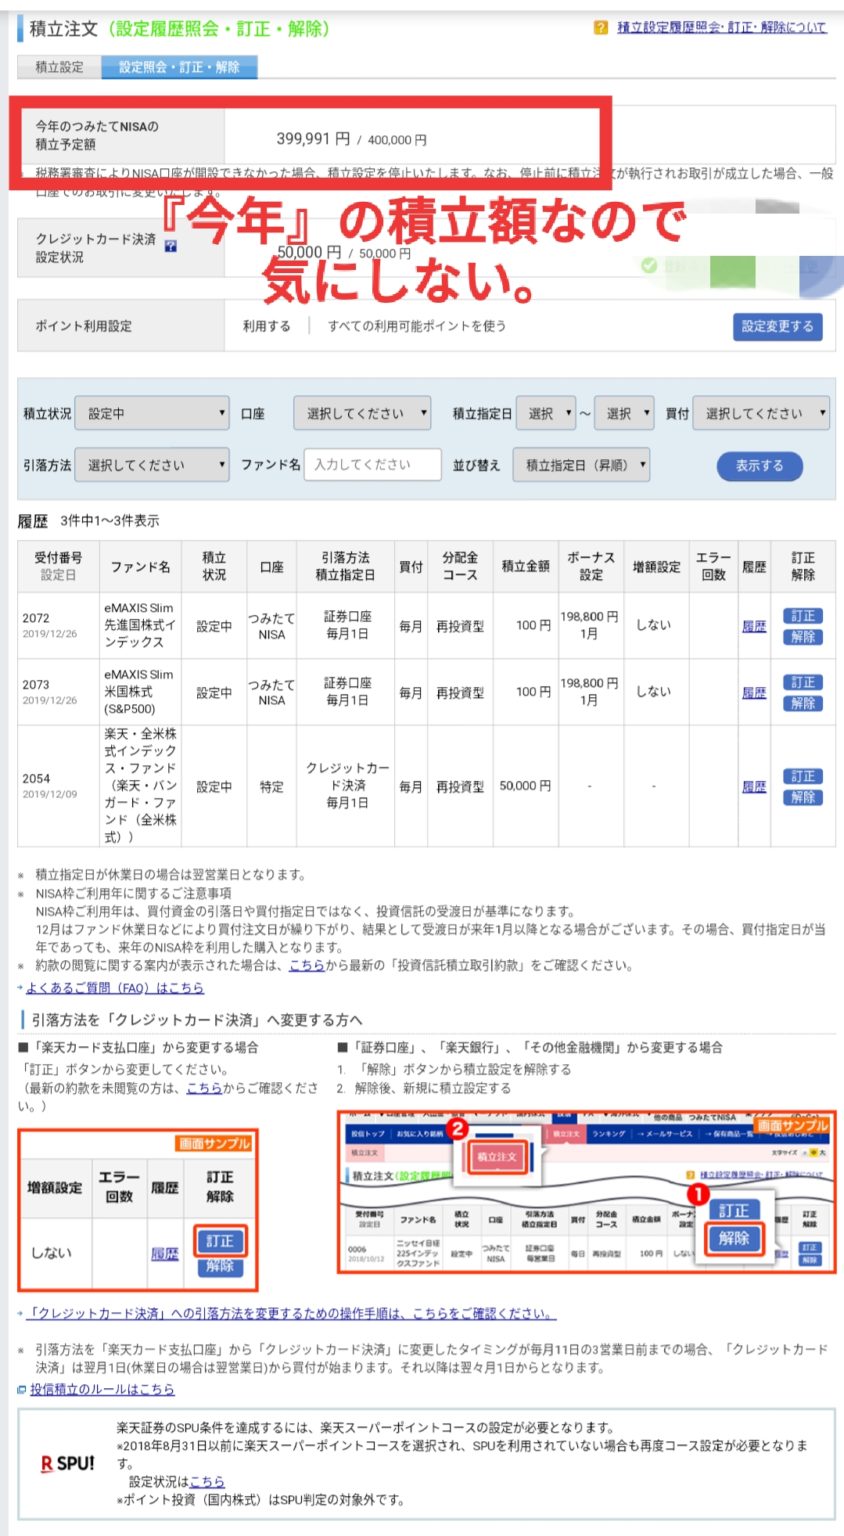
Task: Click the help question mark icon at top
Action: [x=601, y=28]
